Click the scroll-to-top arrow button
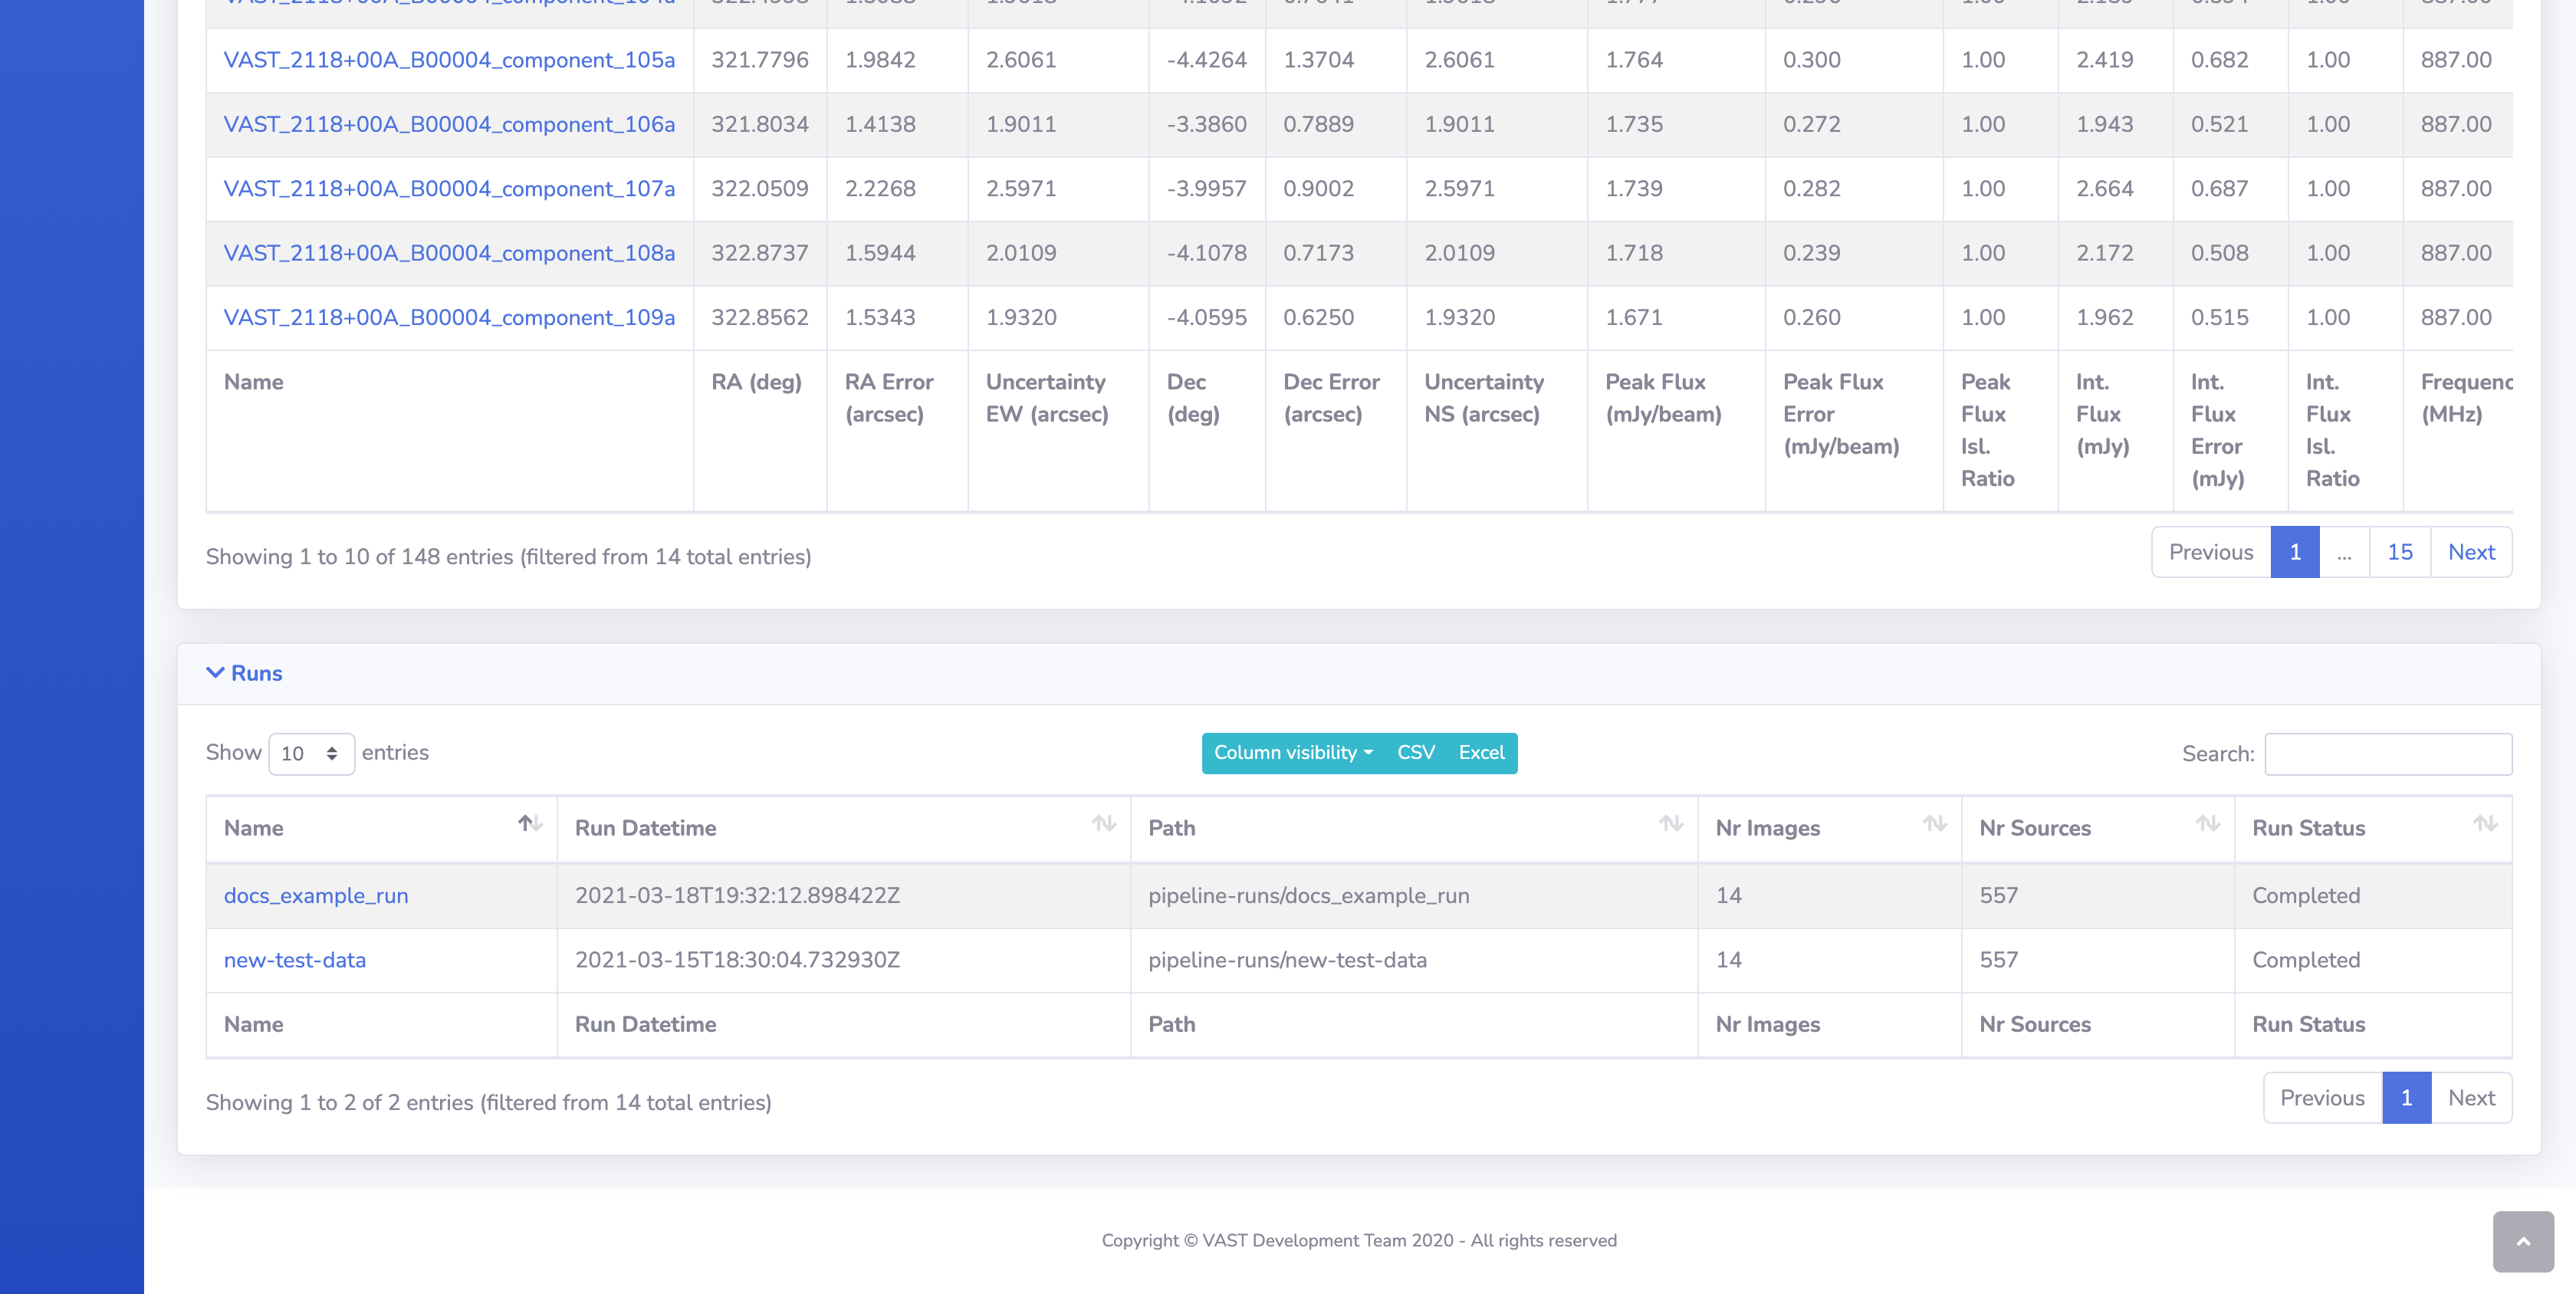This screenshot has height=1294, width=2576. [2522, 1241]
